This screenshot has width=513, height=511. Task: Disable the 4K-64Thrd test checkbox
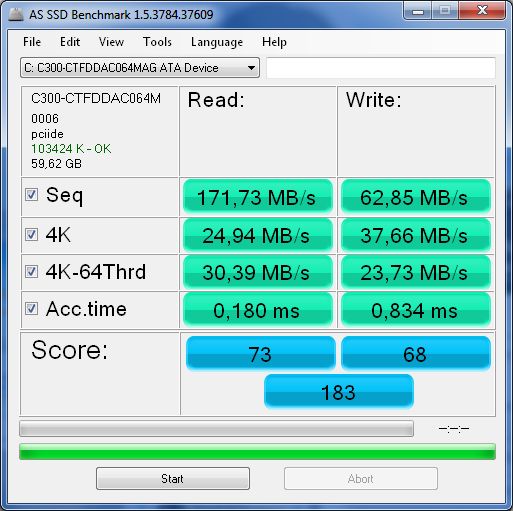(x=31, y=272)
